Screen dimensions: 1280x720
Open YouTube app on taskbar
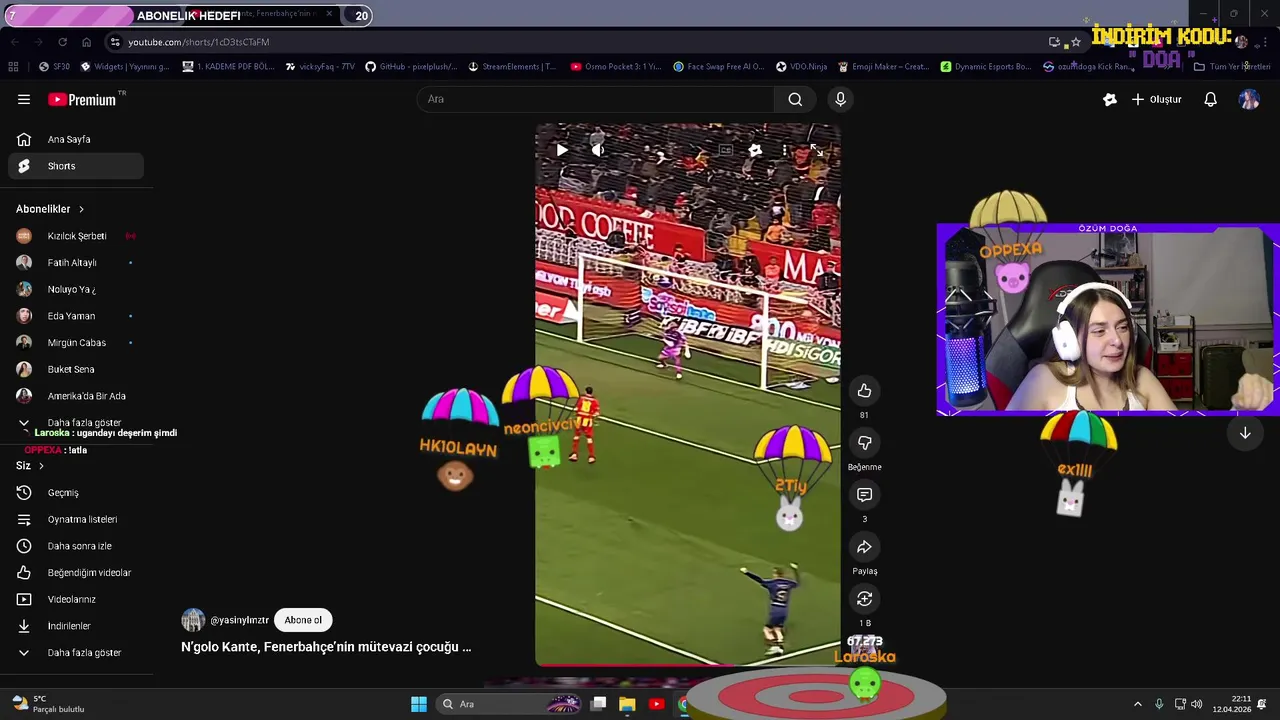click(656, 704)
